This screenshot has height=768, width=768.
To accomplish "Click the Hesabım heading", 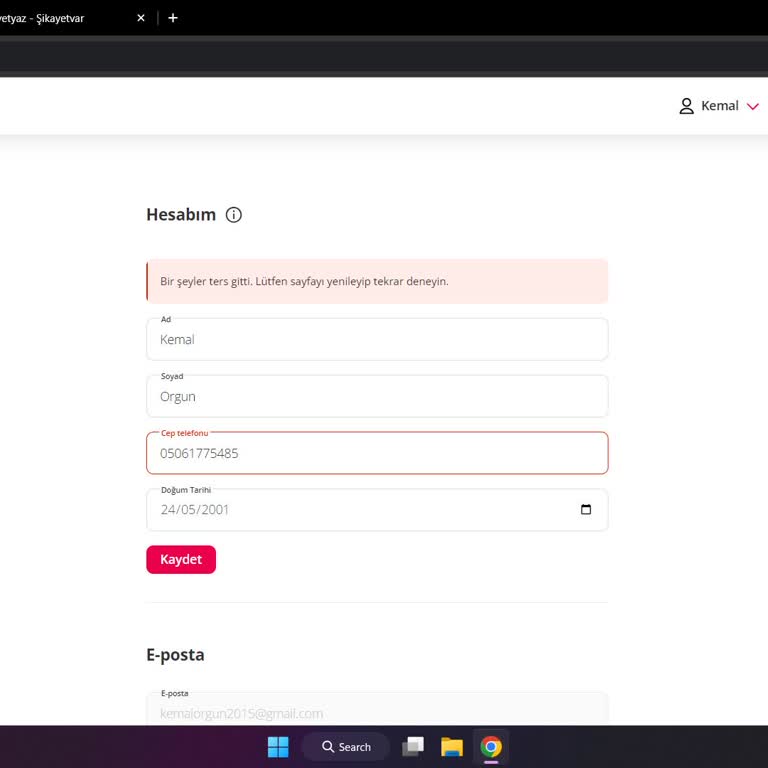I will tap(181, 215).
